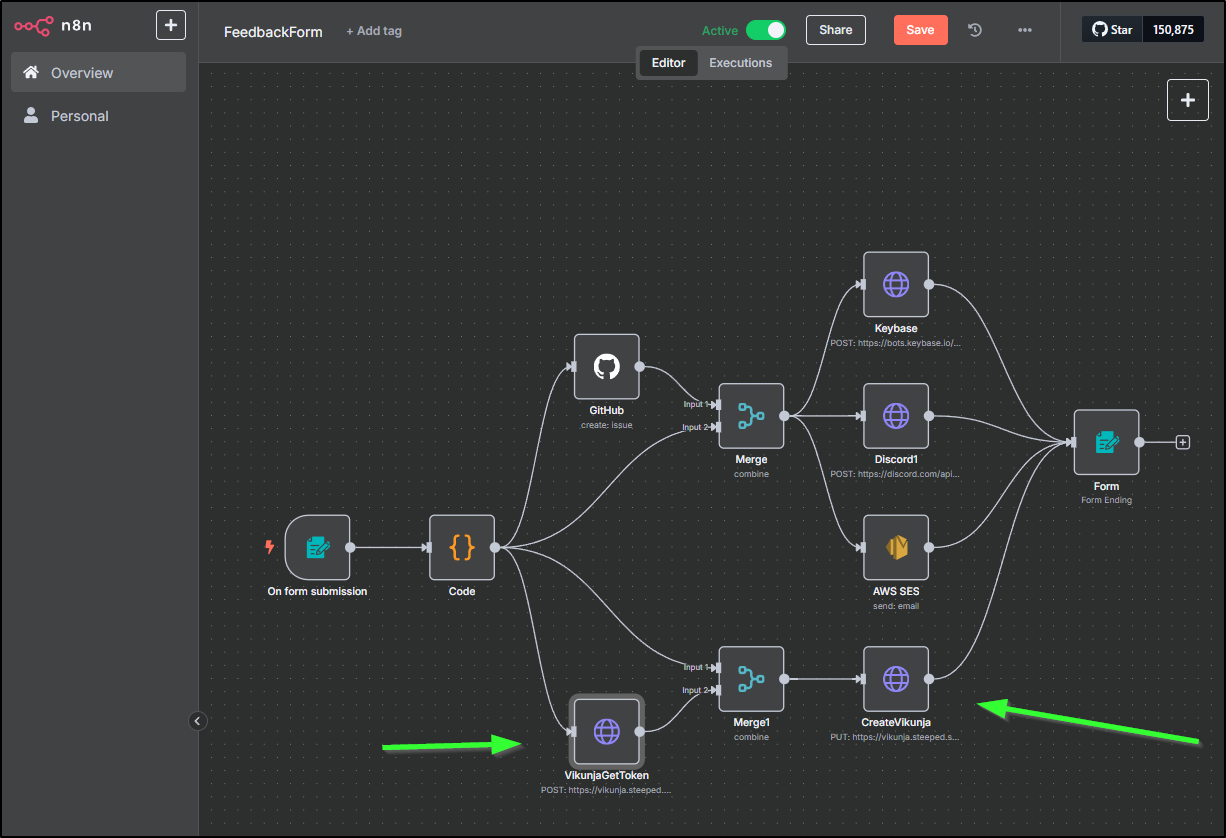Switch to the Executions tab
The height and width of the screenshot is (838, 1226).
740,63
